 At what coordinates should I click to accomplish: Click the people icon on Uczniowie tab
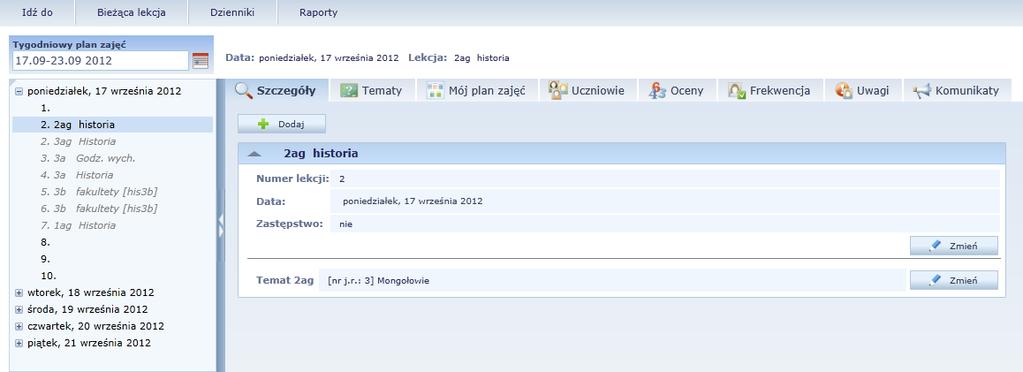coord(558,91)
